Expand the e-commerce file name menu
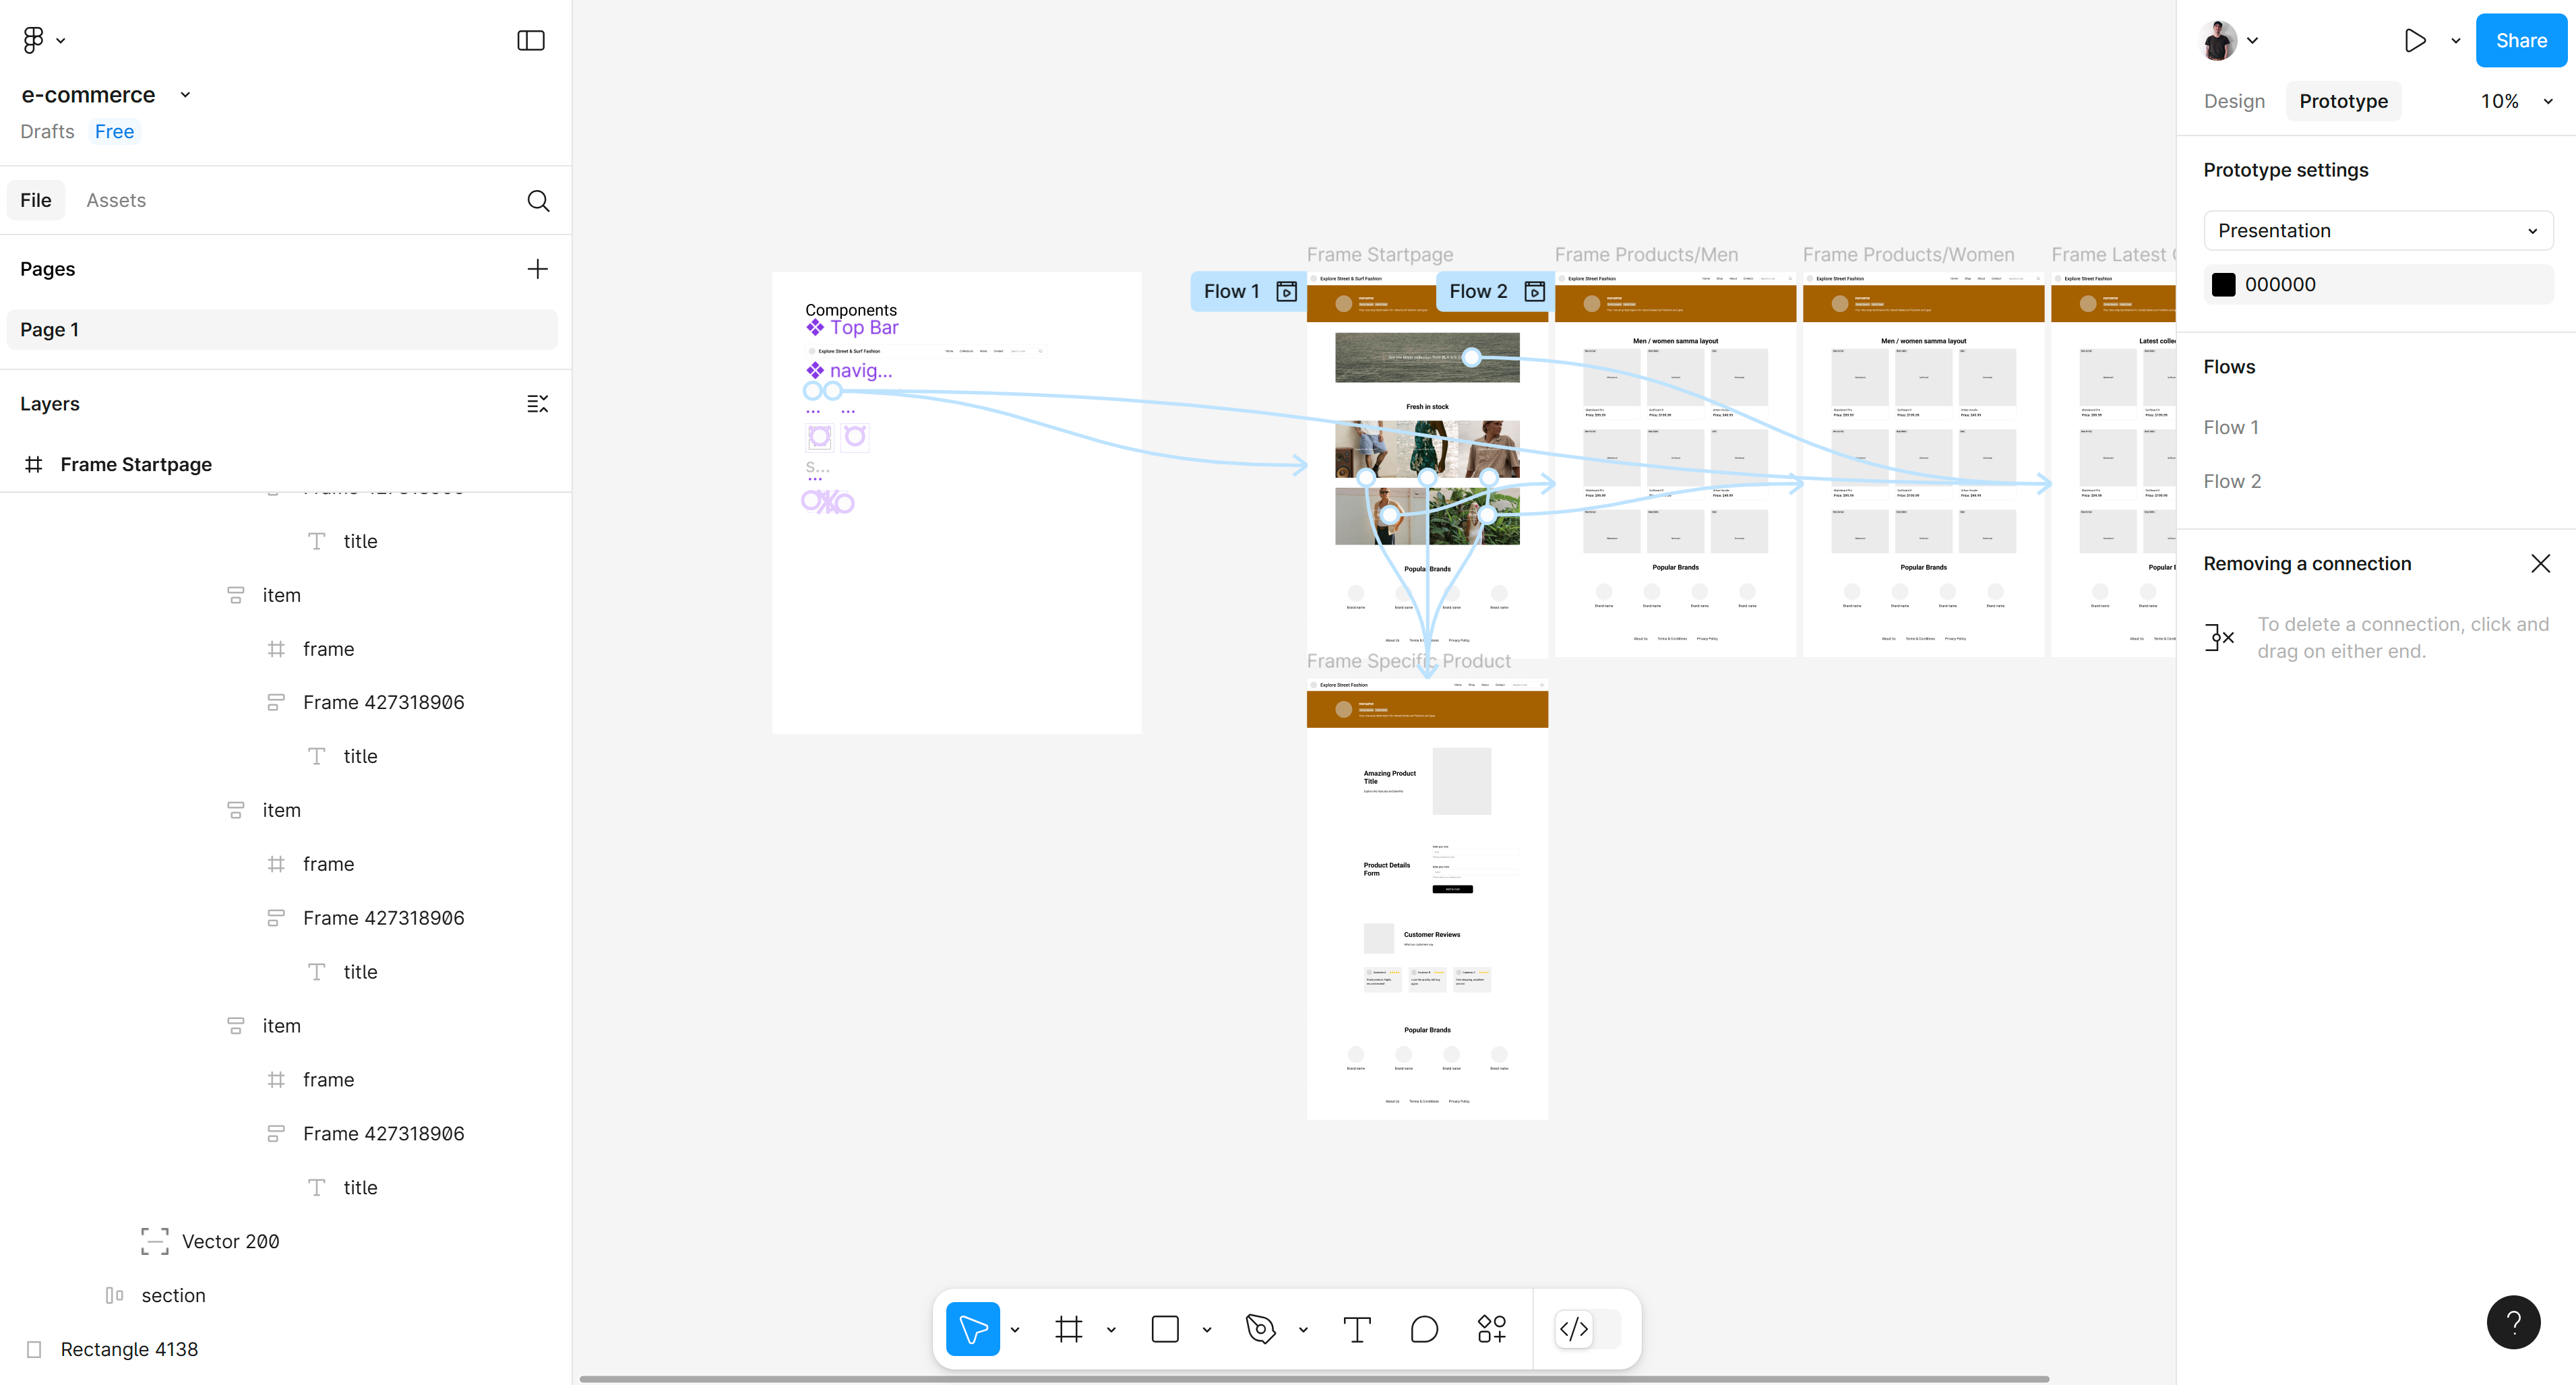Screen dimensions: 2576x1385 coord(185,95)
